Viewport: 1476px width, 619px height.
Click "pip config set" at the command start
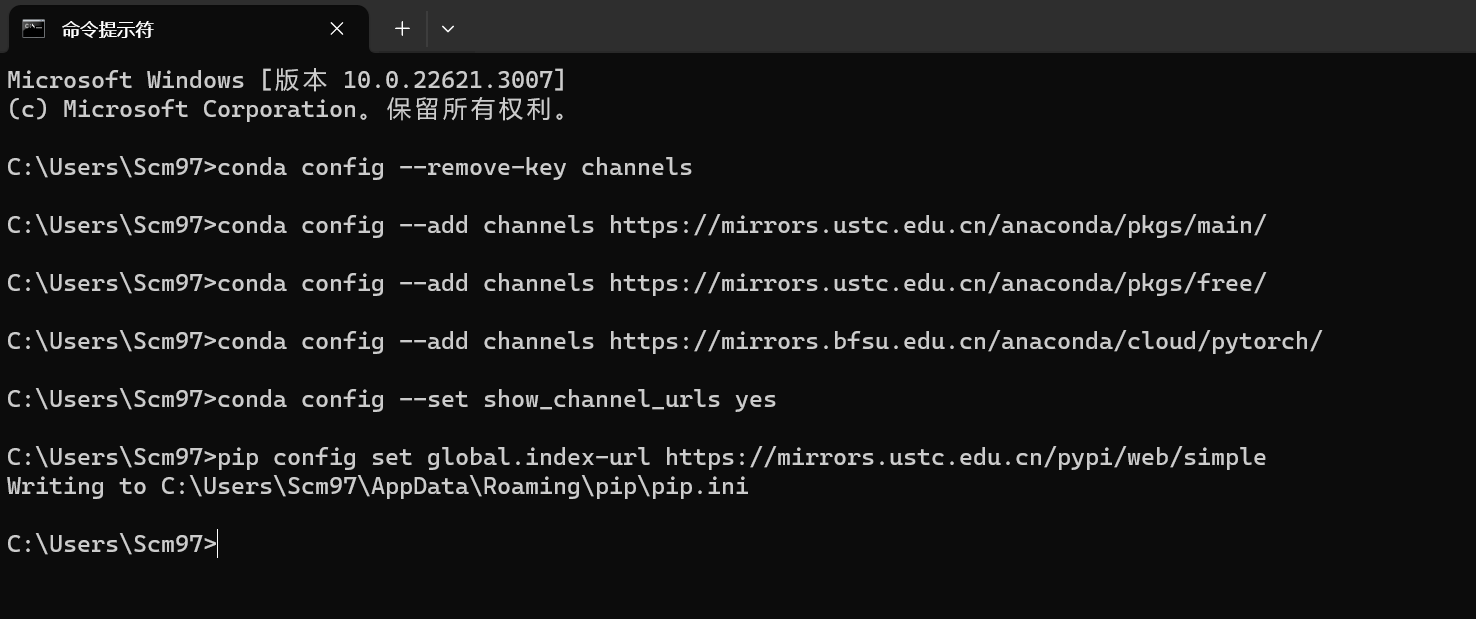point(314,458)
